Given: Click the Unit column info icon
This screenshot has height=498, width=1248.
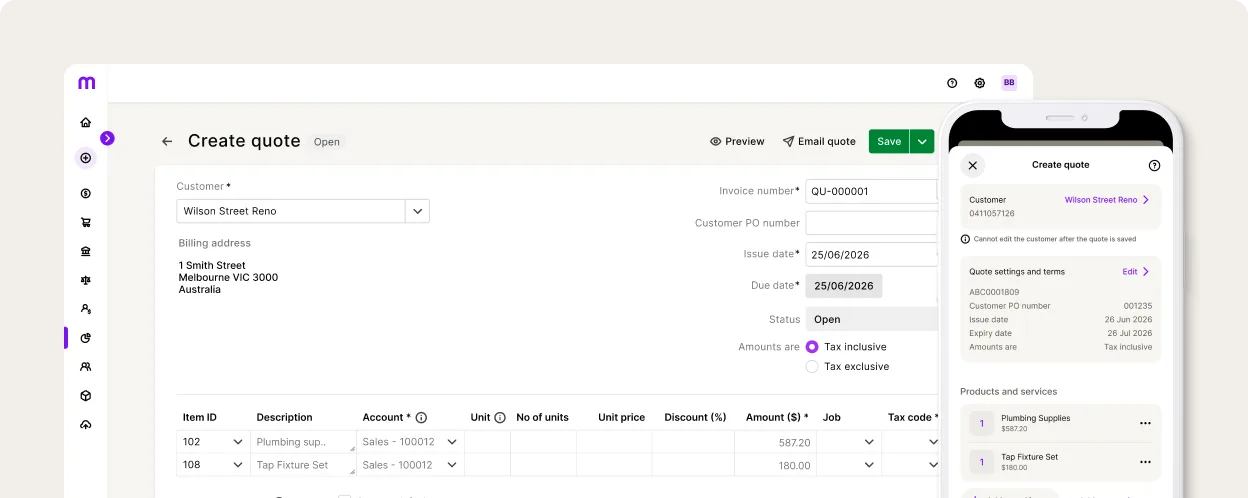Looking at the screenshot, I should [x=500, y=418].
